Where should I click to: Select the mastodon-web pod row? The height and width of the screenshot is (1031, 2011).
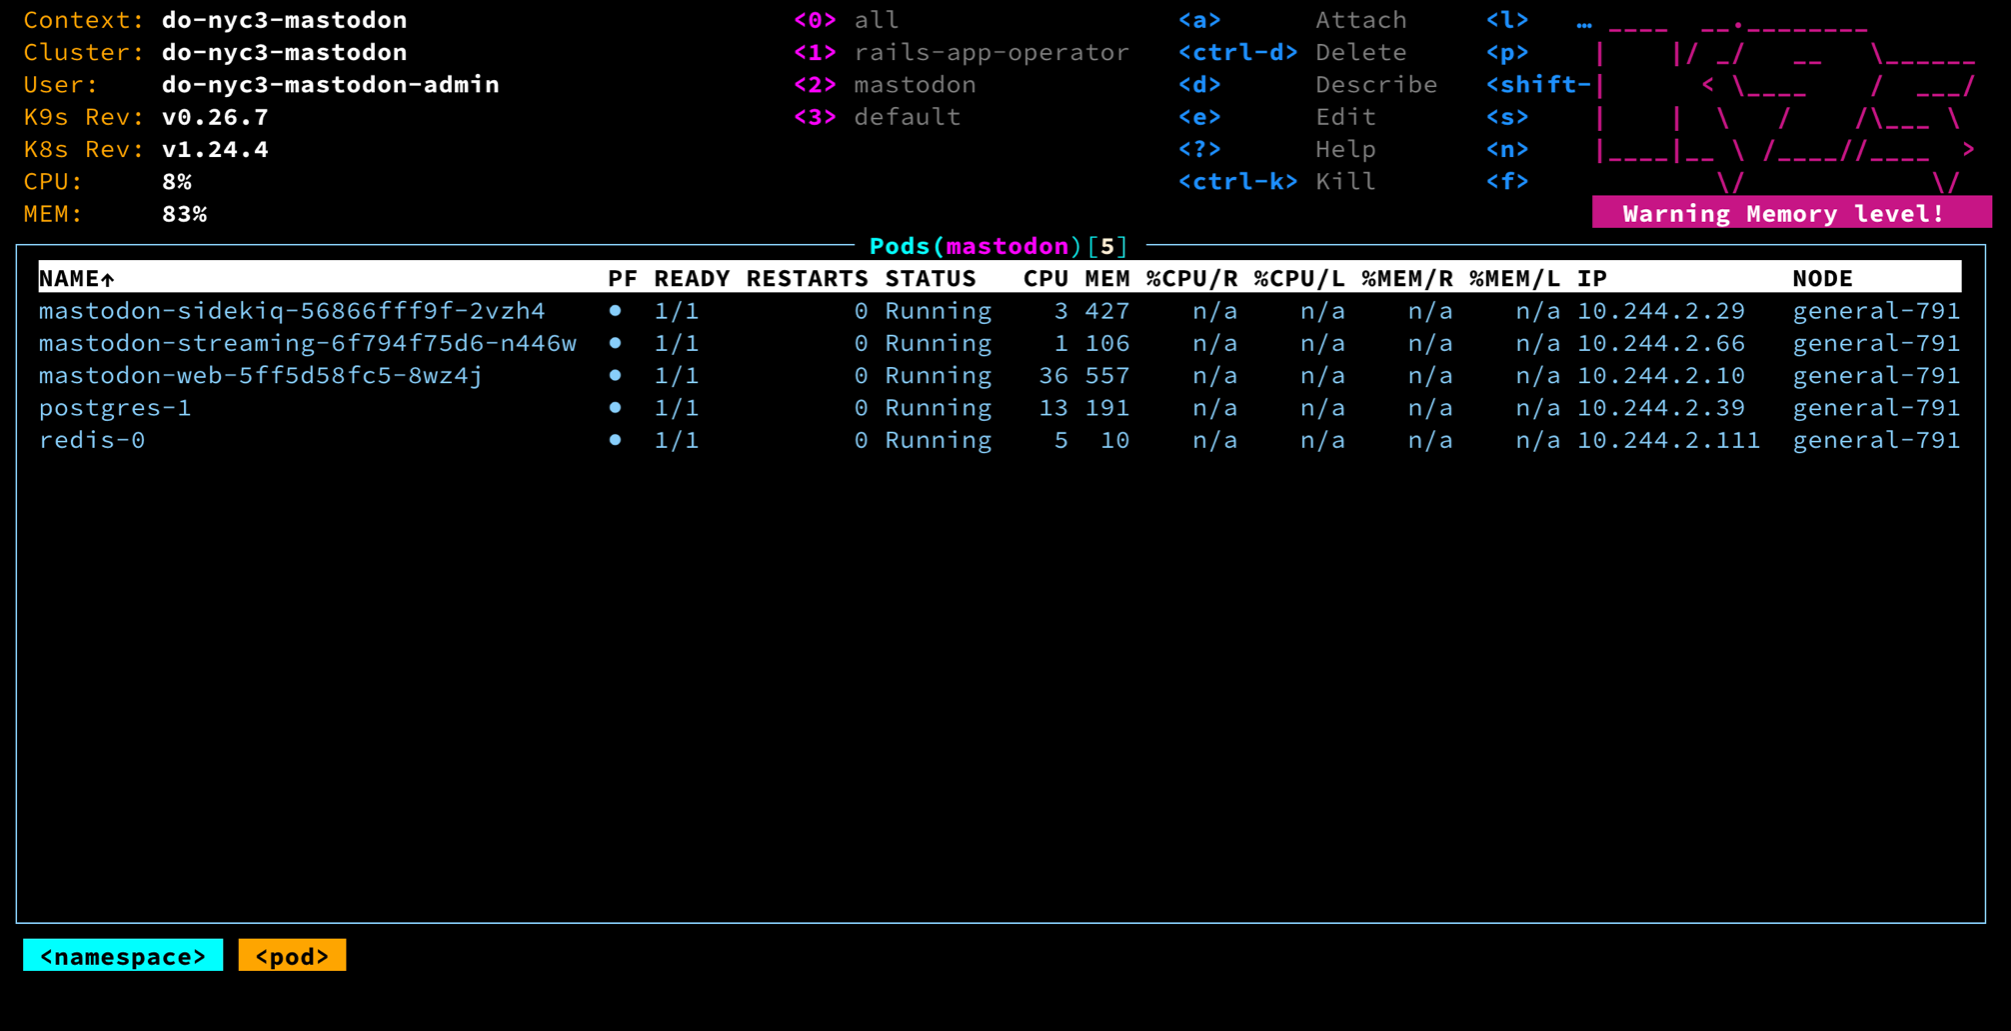pos(260,376)
